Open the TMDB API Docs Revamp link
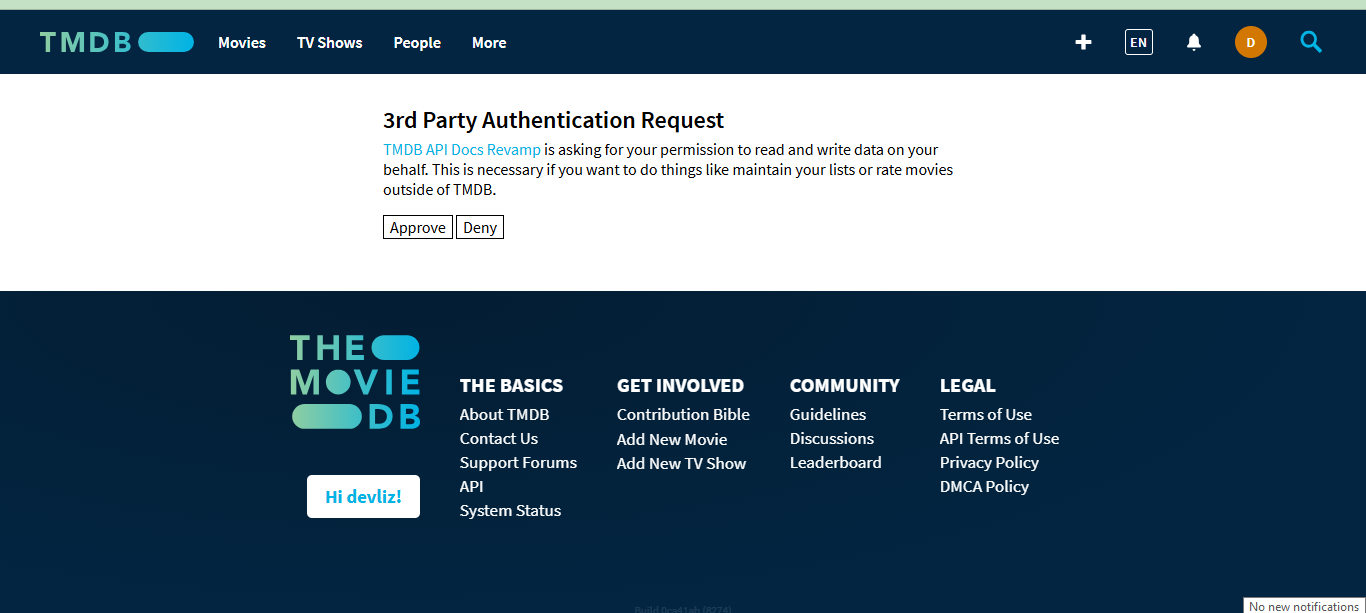1366x613 pixels. point(462,150)
